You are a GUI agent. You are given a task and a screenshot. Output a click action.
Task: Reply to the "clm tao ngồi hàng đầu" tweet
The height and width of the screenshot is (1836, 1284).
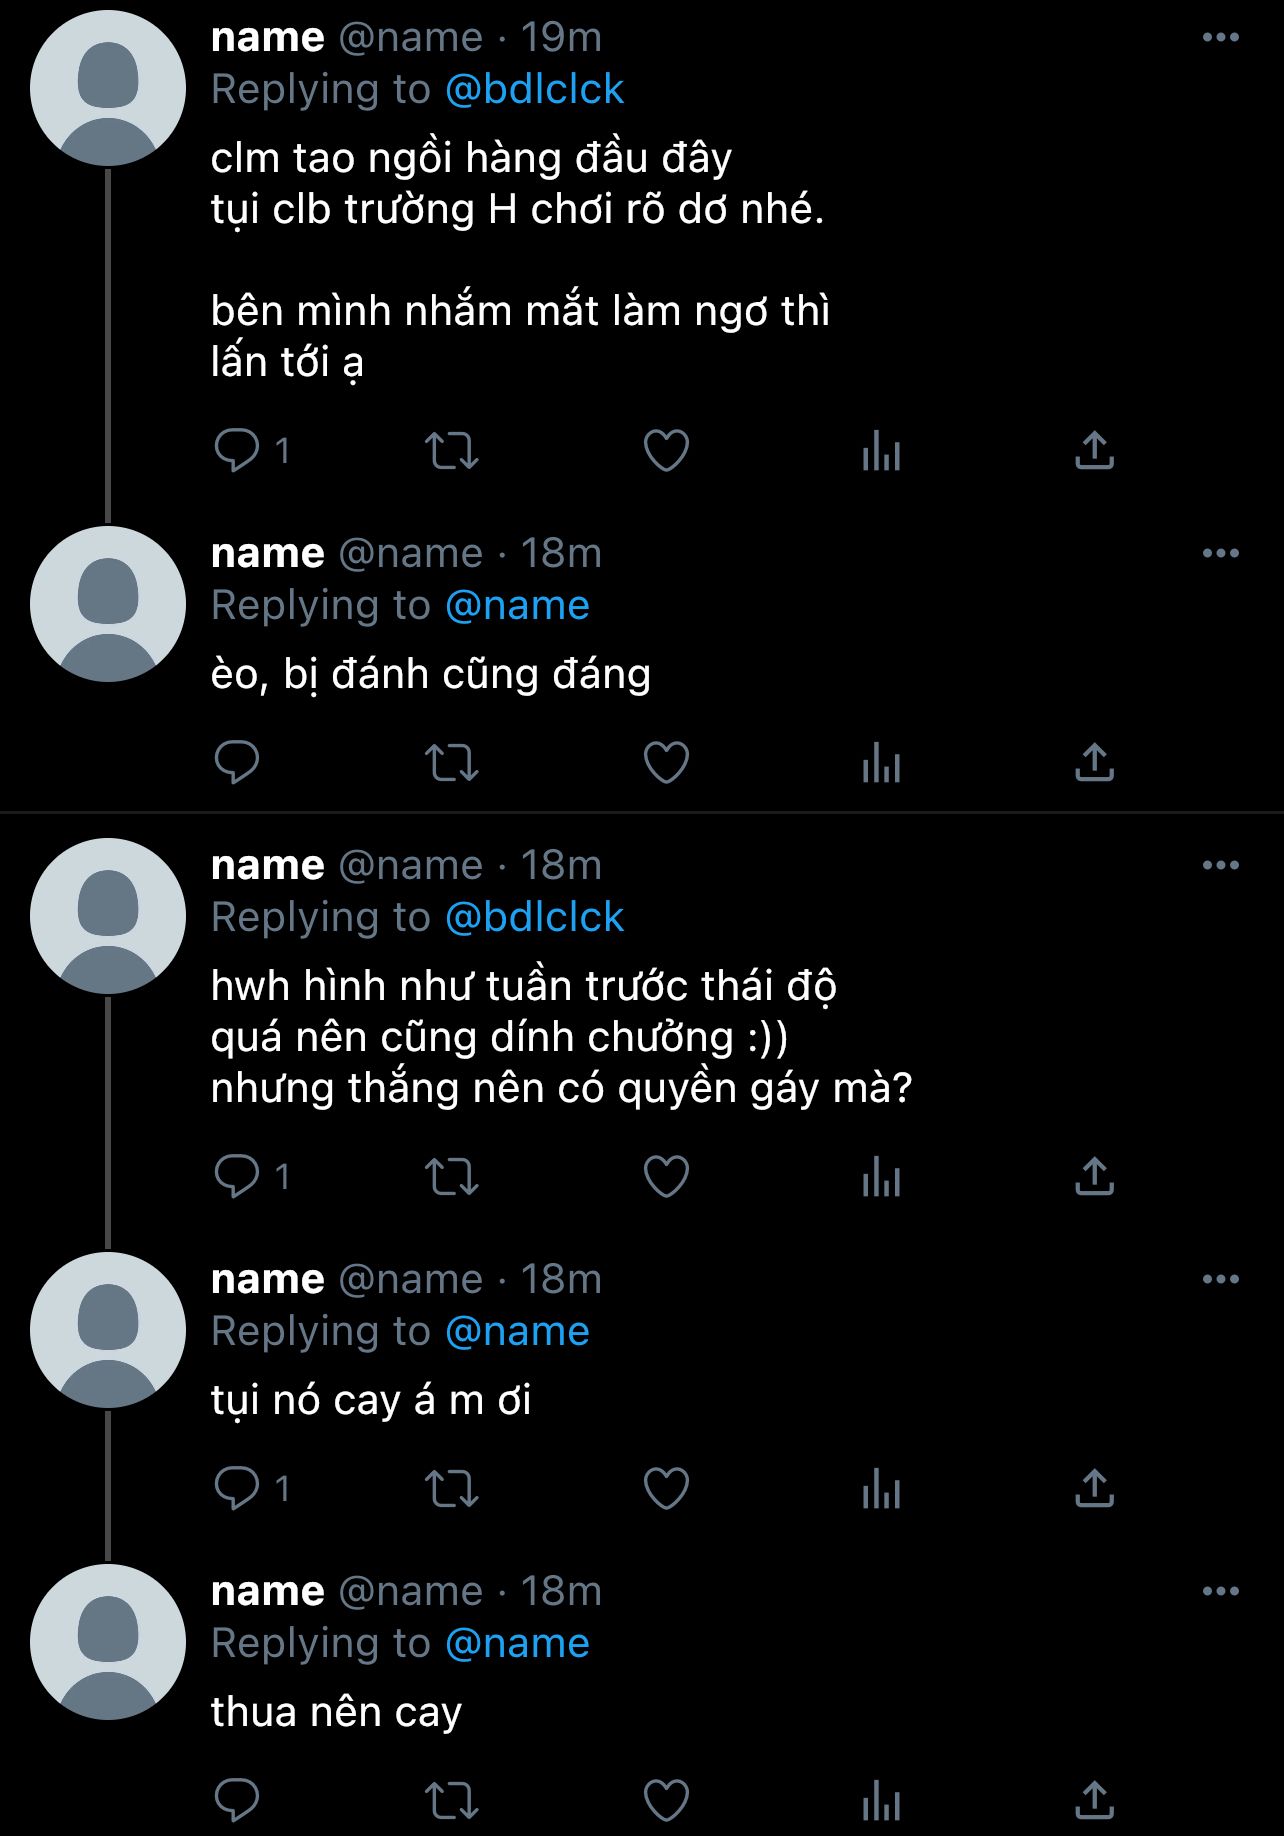click(237, 450)
